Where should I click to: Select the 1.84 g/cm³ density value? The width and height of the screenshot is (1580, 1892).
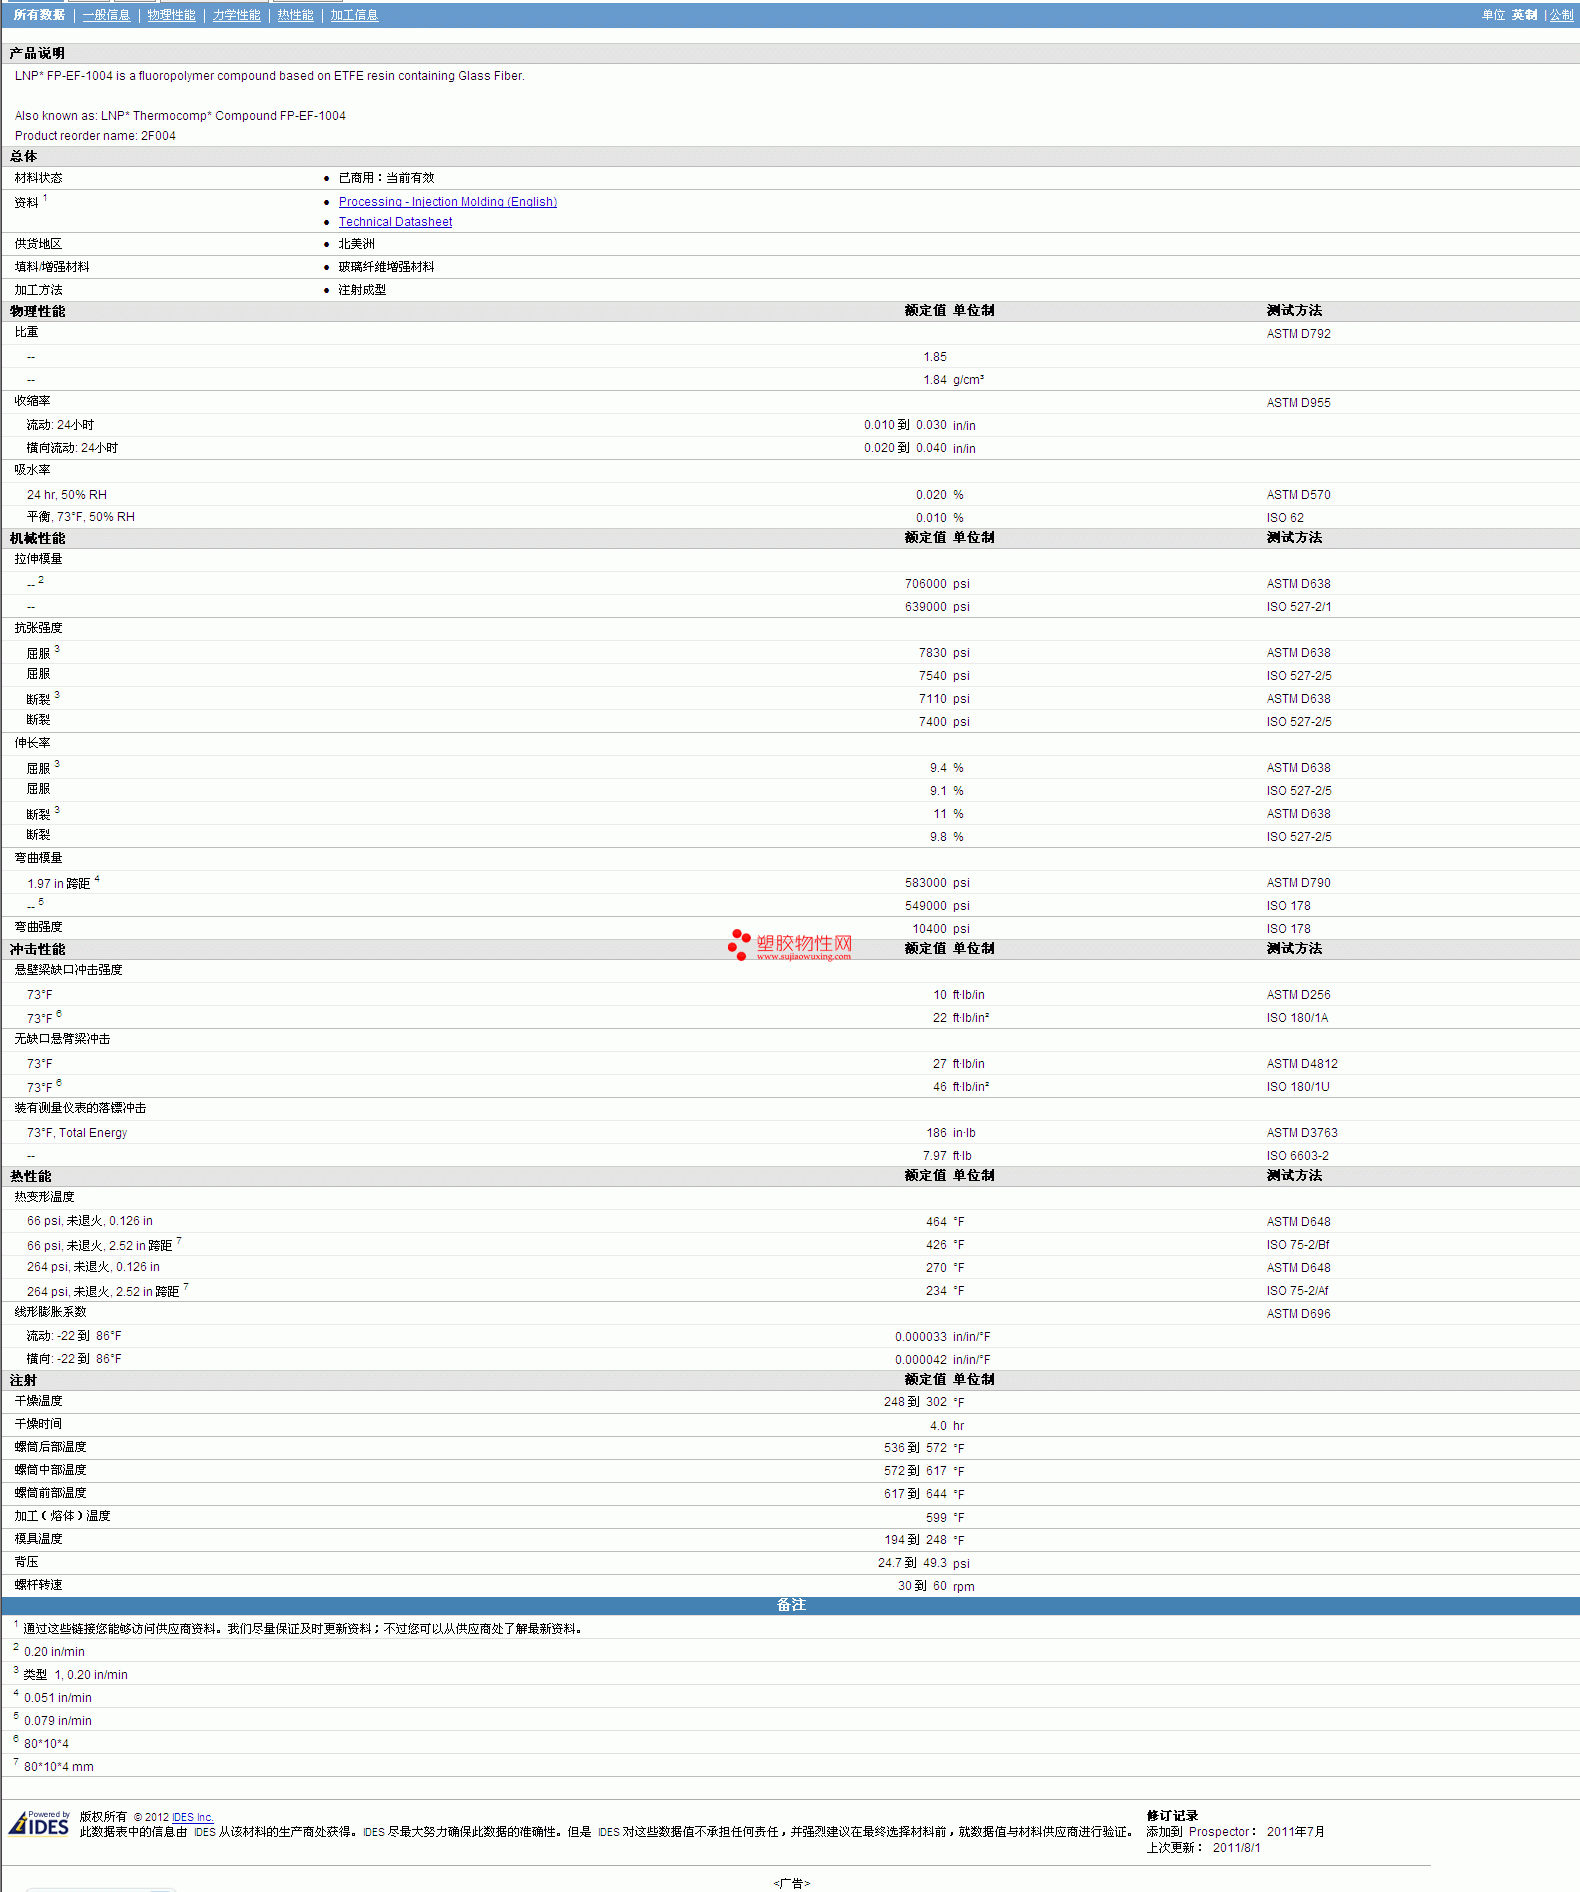pos(953,380)
